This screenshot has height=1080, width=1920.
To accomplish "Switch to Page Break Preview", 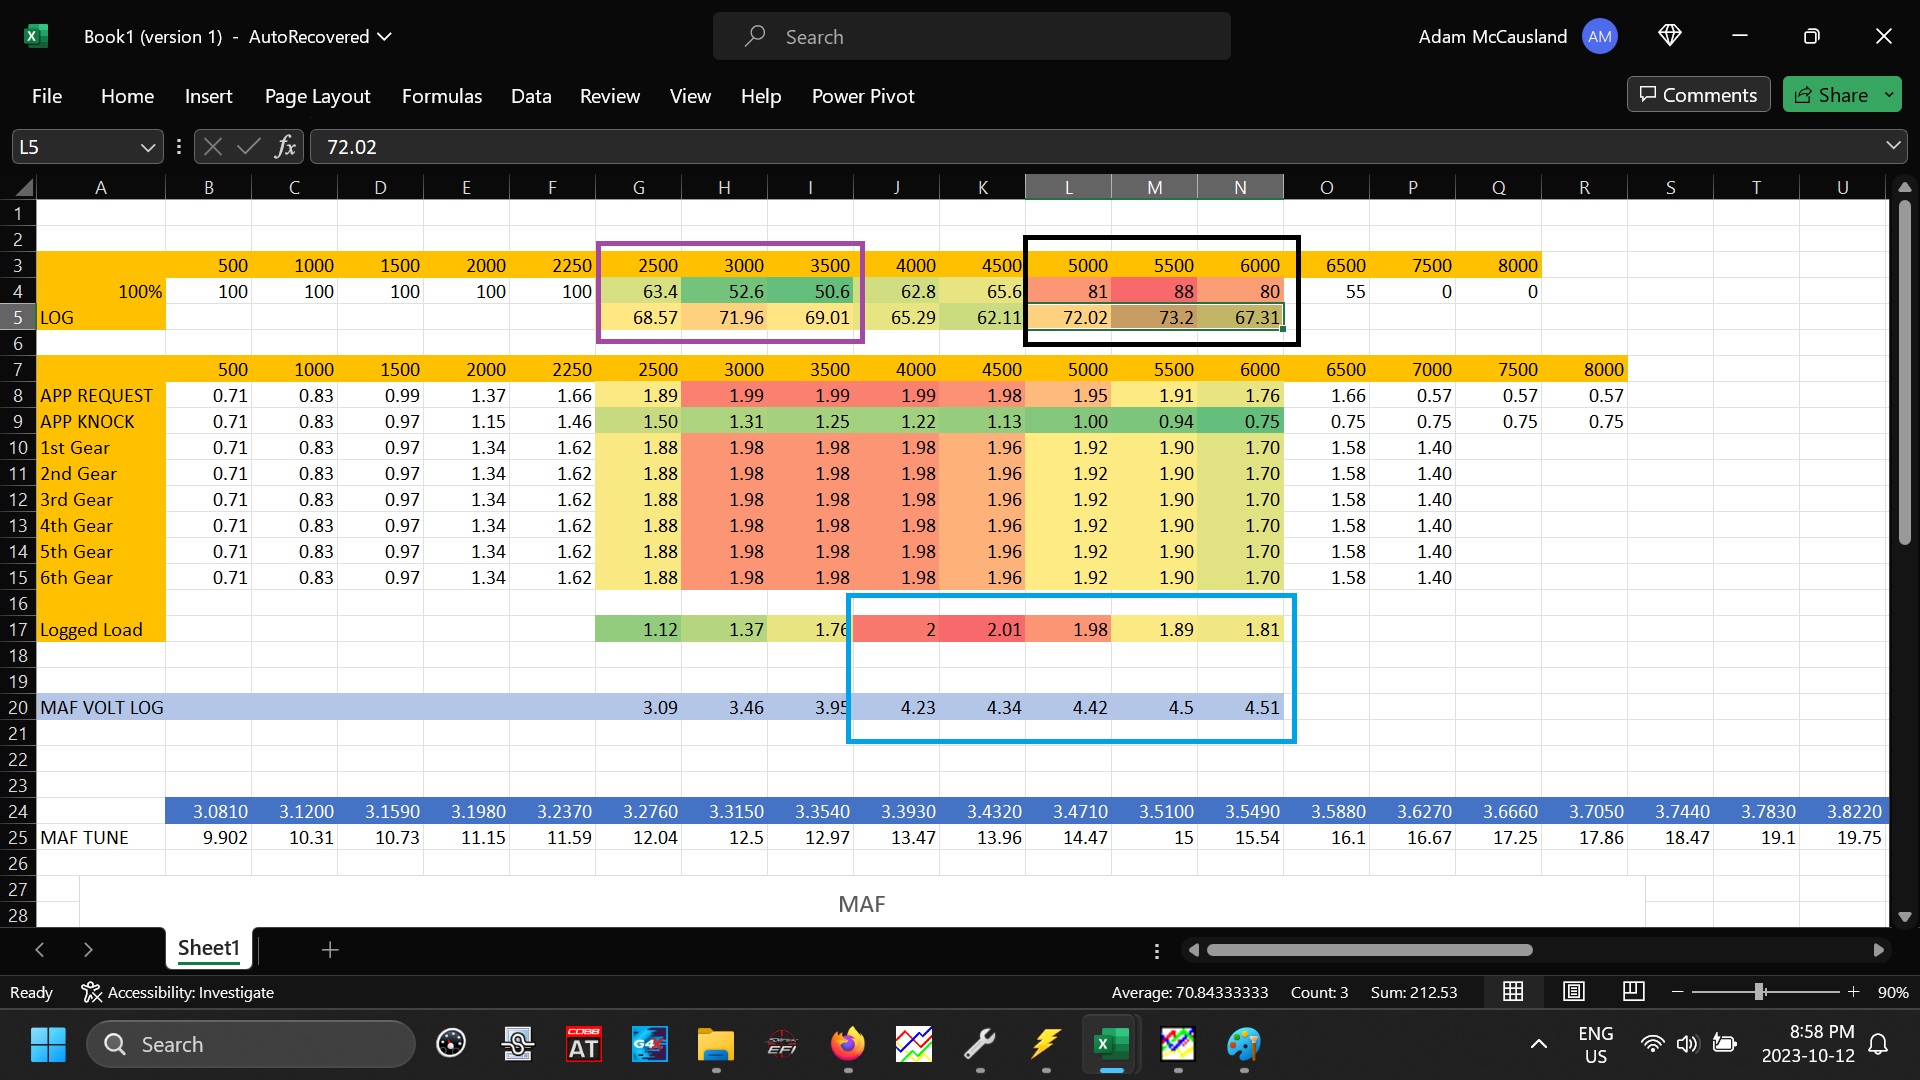I will pos(1634,991).
